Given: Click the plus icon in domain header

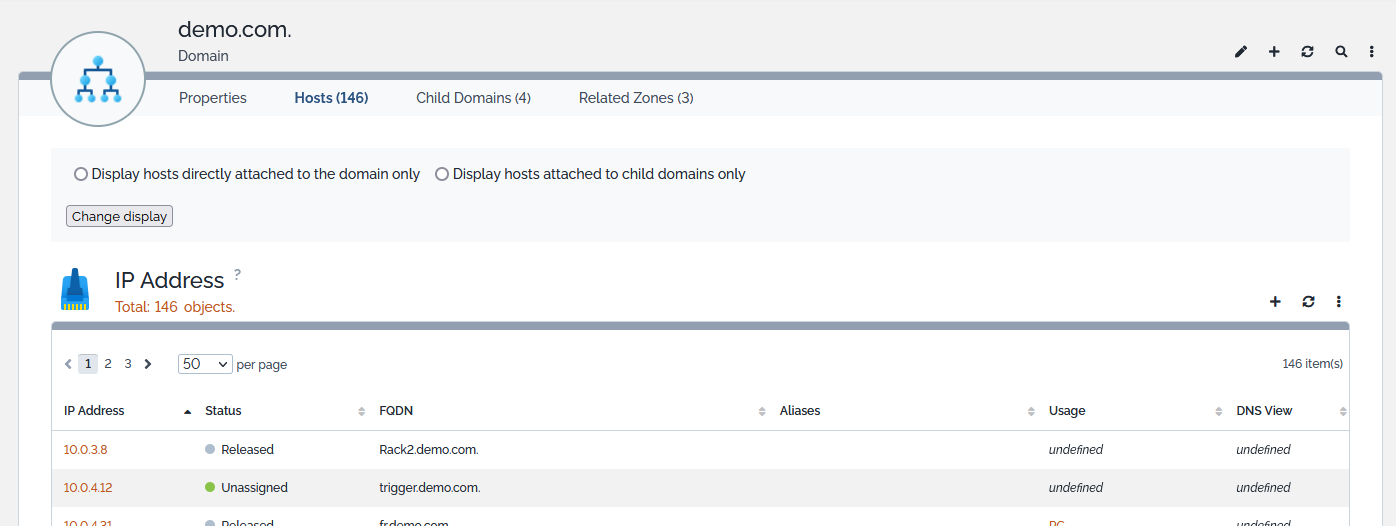Looking at the screenshot, I should click(x=1274, y=51).
